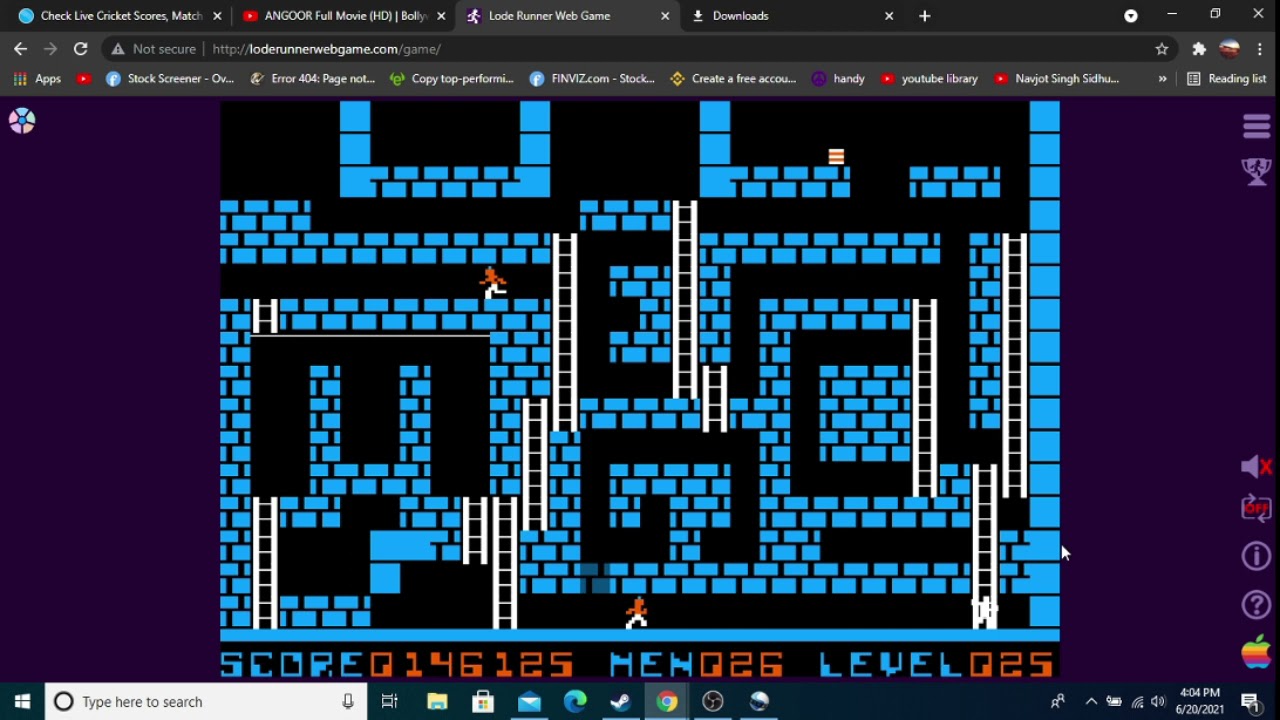Open tab search dropdown arrow
The width and height of the screenshot is (1280, 720).
1131,16
